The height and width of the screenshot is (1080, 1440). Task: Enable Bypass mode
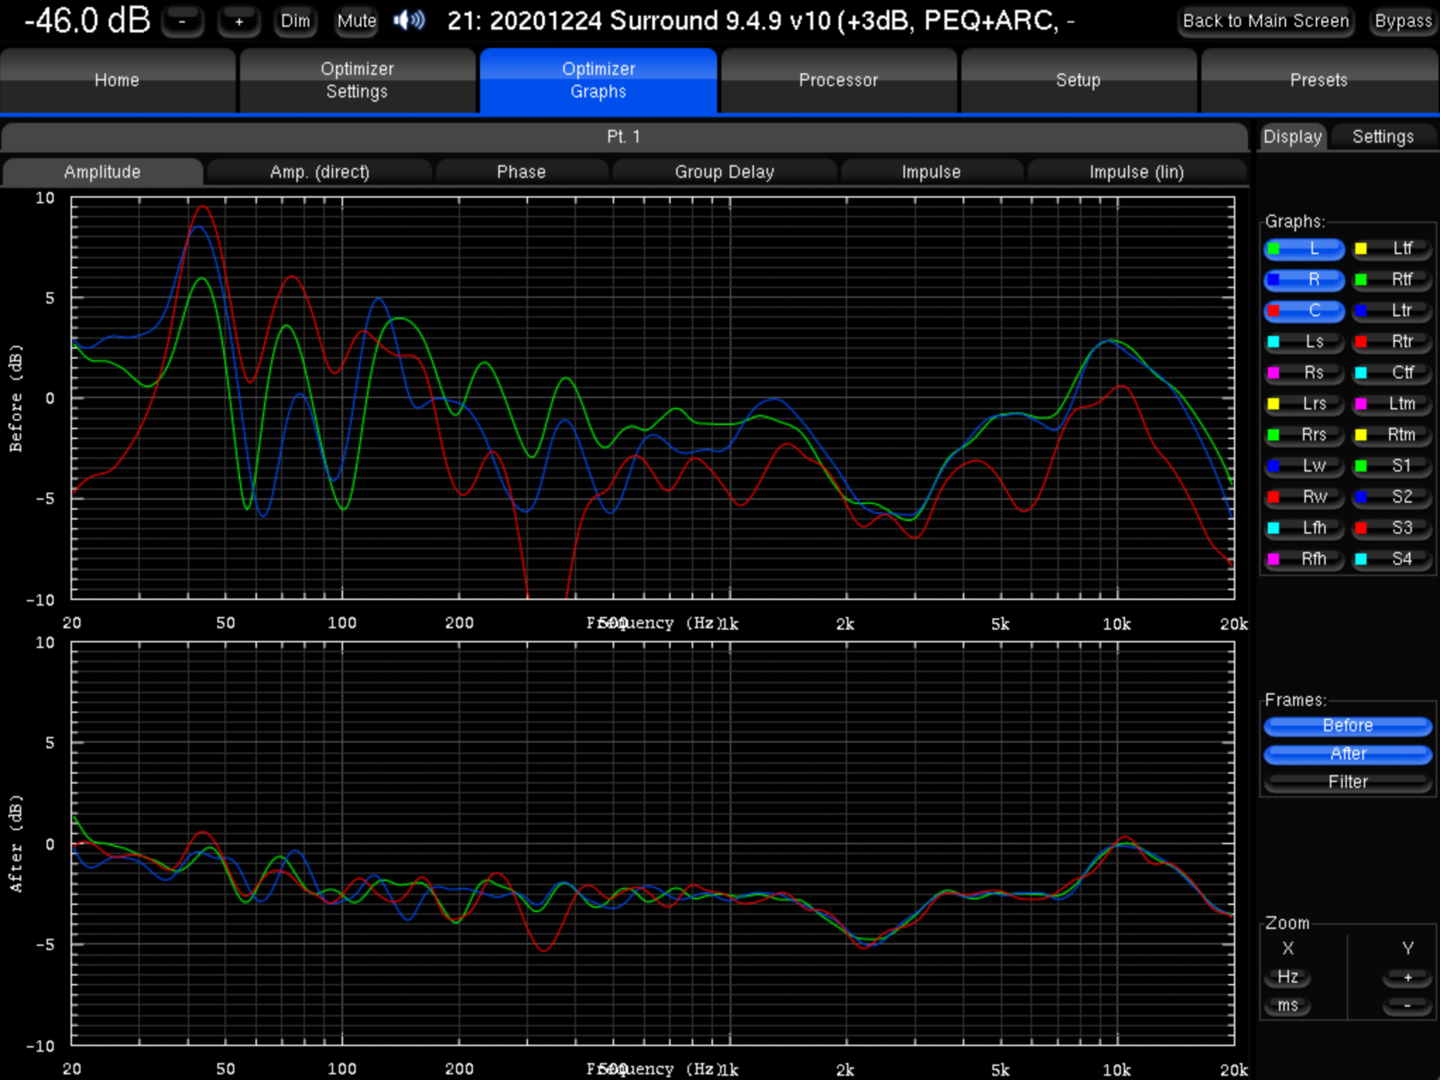click(1403, 21)
